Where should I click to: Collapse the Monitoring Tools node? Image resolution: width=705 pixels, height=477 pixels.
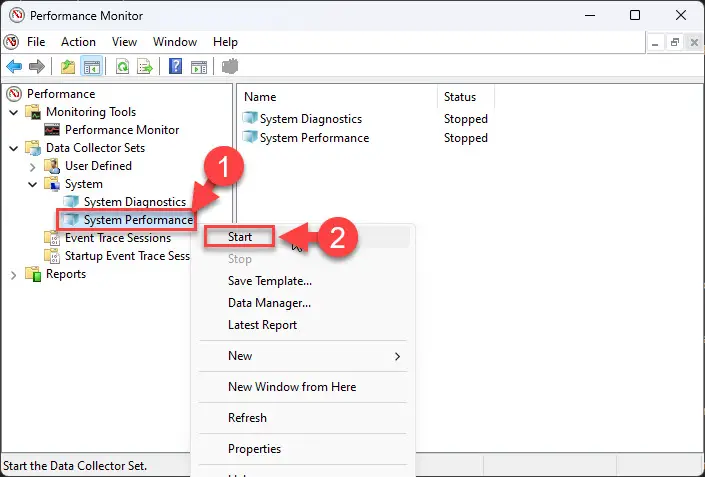click(14, 112)
